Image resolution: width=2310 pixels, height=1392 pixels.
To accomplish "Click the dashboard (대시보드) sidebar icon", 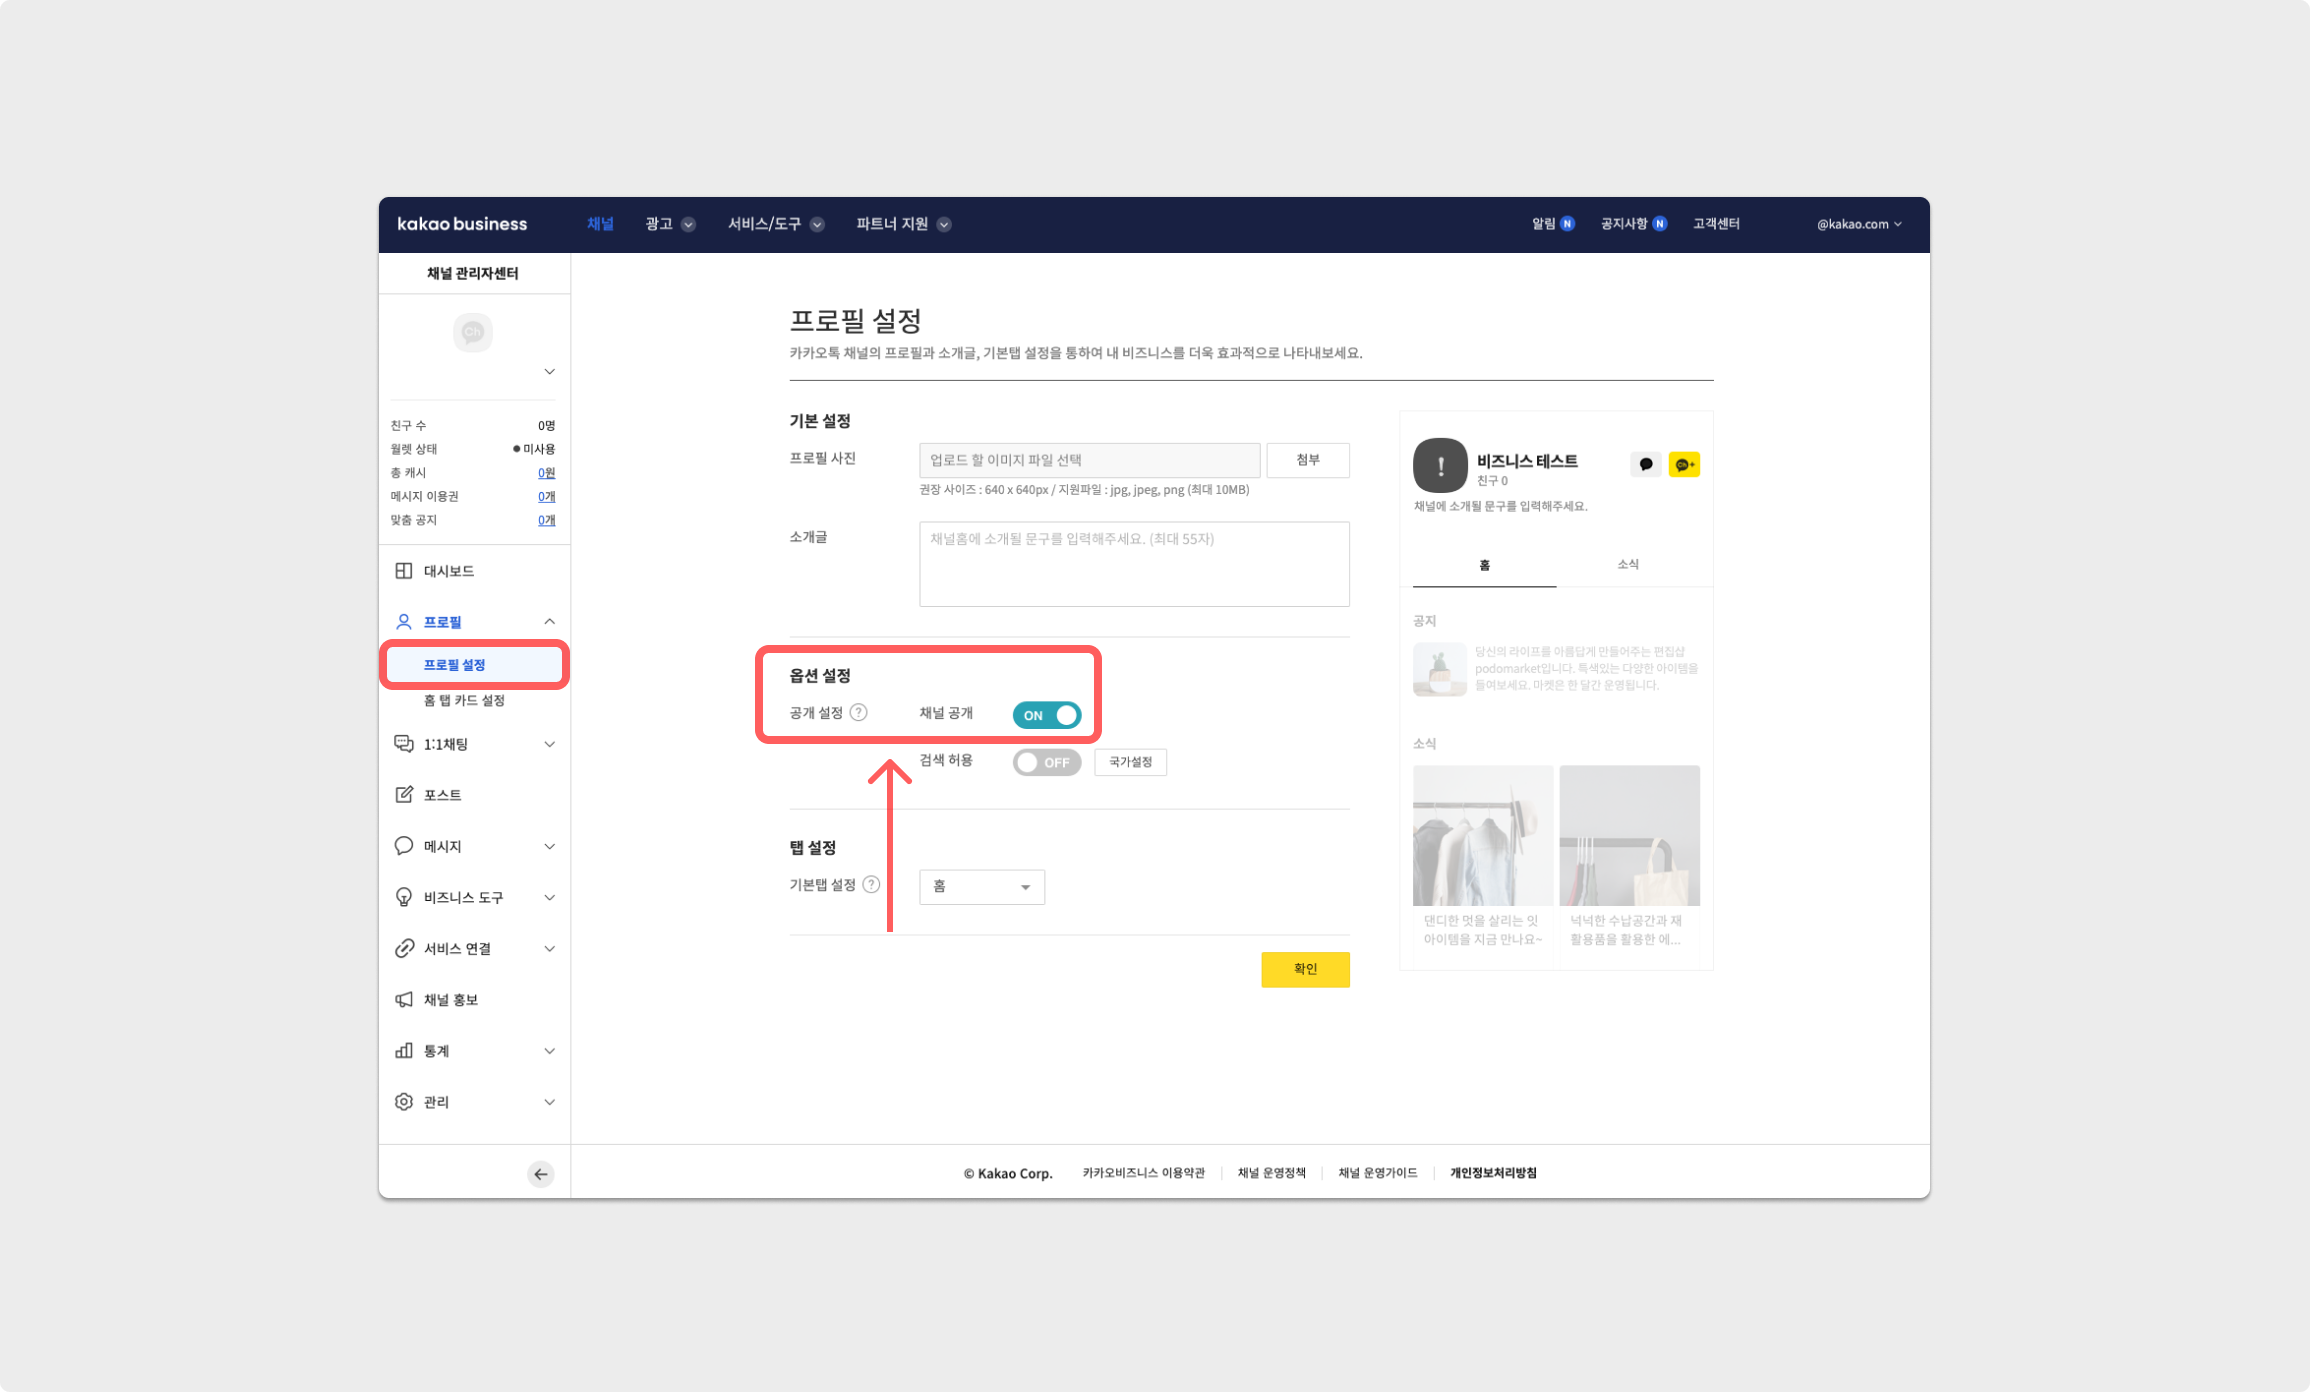I will 404,571.
